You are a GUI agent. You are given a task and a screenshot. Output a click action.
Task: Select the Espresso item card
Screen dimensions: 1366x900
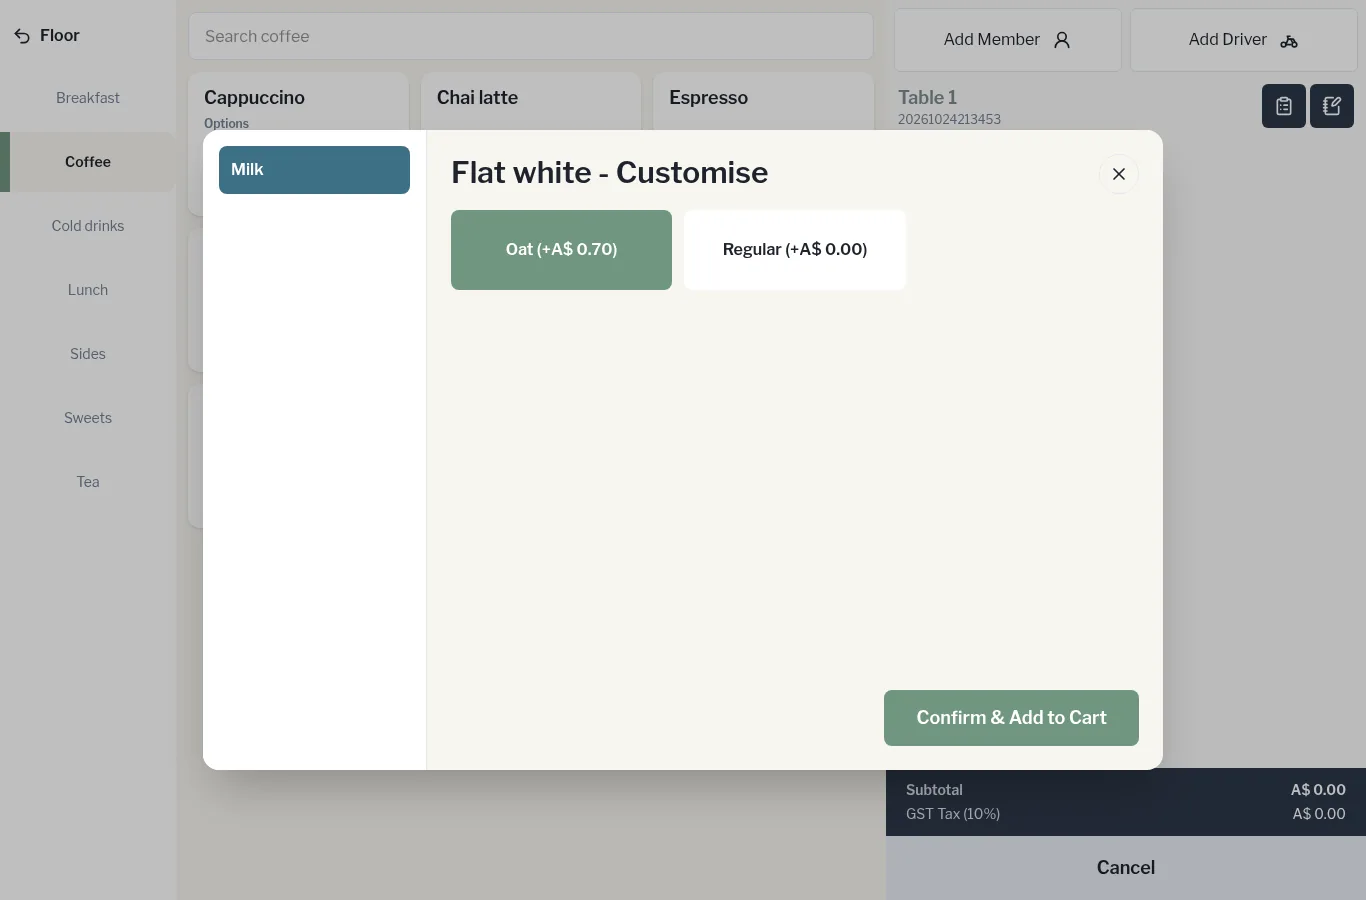point(763,101)
